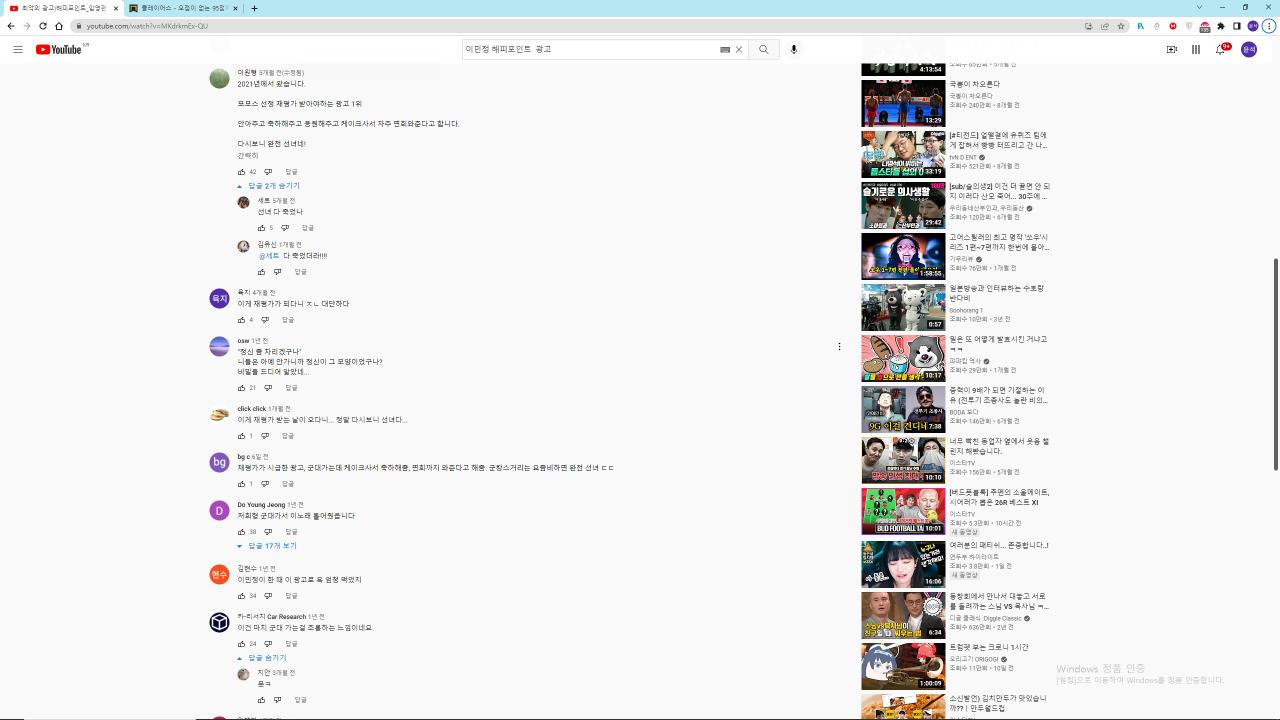Expand 이원형's comment with 간략히 toggle
Viewport: 1280px width, 720px height.
(248, 156)
